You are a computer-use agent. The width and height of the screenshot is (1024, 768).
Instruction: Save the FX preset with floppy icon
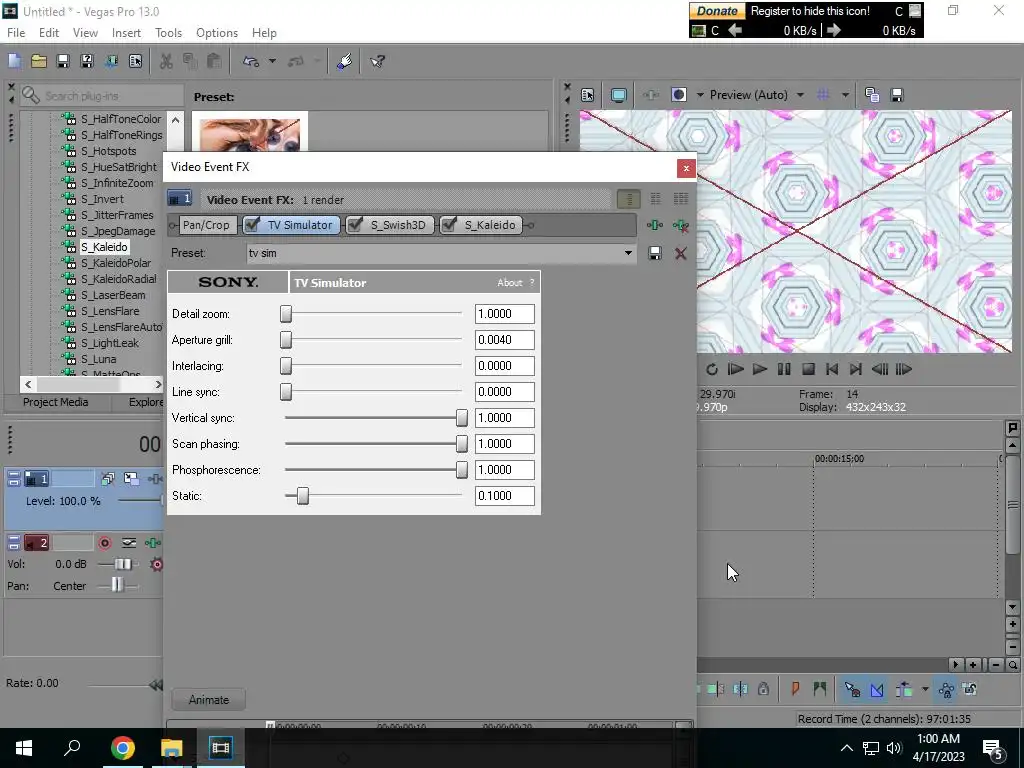(654, 253)
